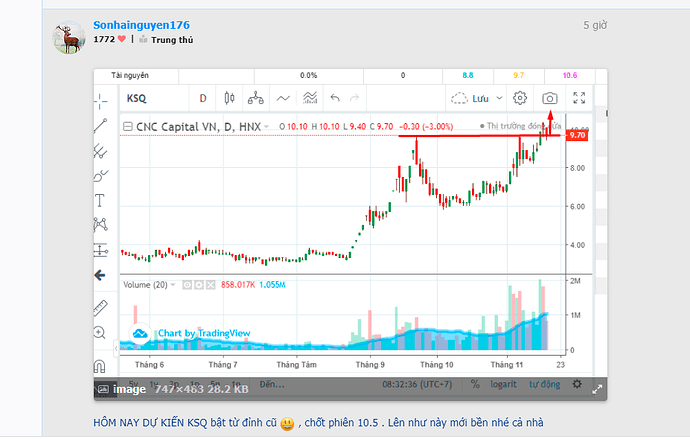Select the price range projection tool
Viewport: 690px width, 439px height.
pos(101,250)
